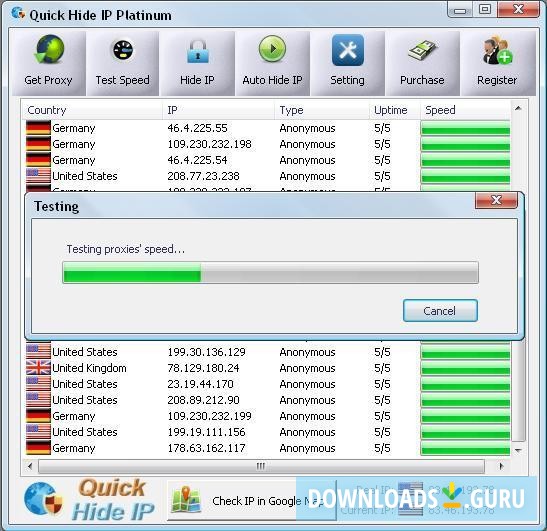Minimize the Quick Hide IP window
Viewport: 547px width, 531px height.
pyautogui.click(x=460, y=9)
